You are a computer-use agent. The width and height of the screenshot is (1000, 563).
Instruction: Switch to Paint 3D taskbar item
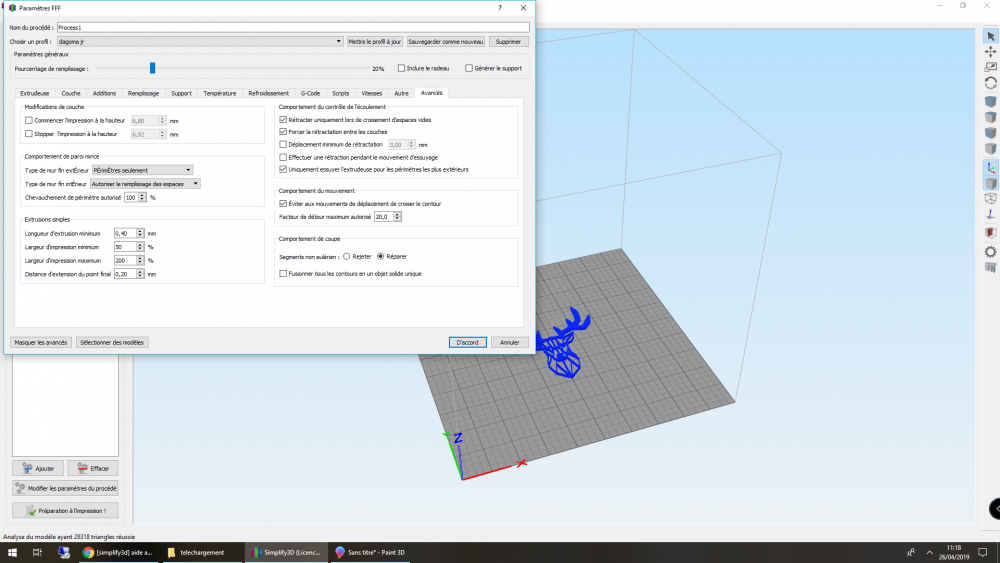370,552
